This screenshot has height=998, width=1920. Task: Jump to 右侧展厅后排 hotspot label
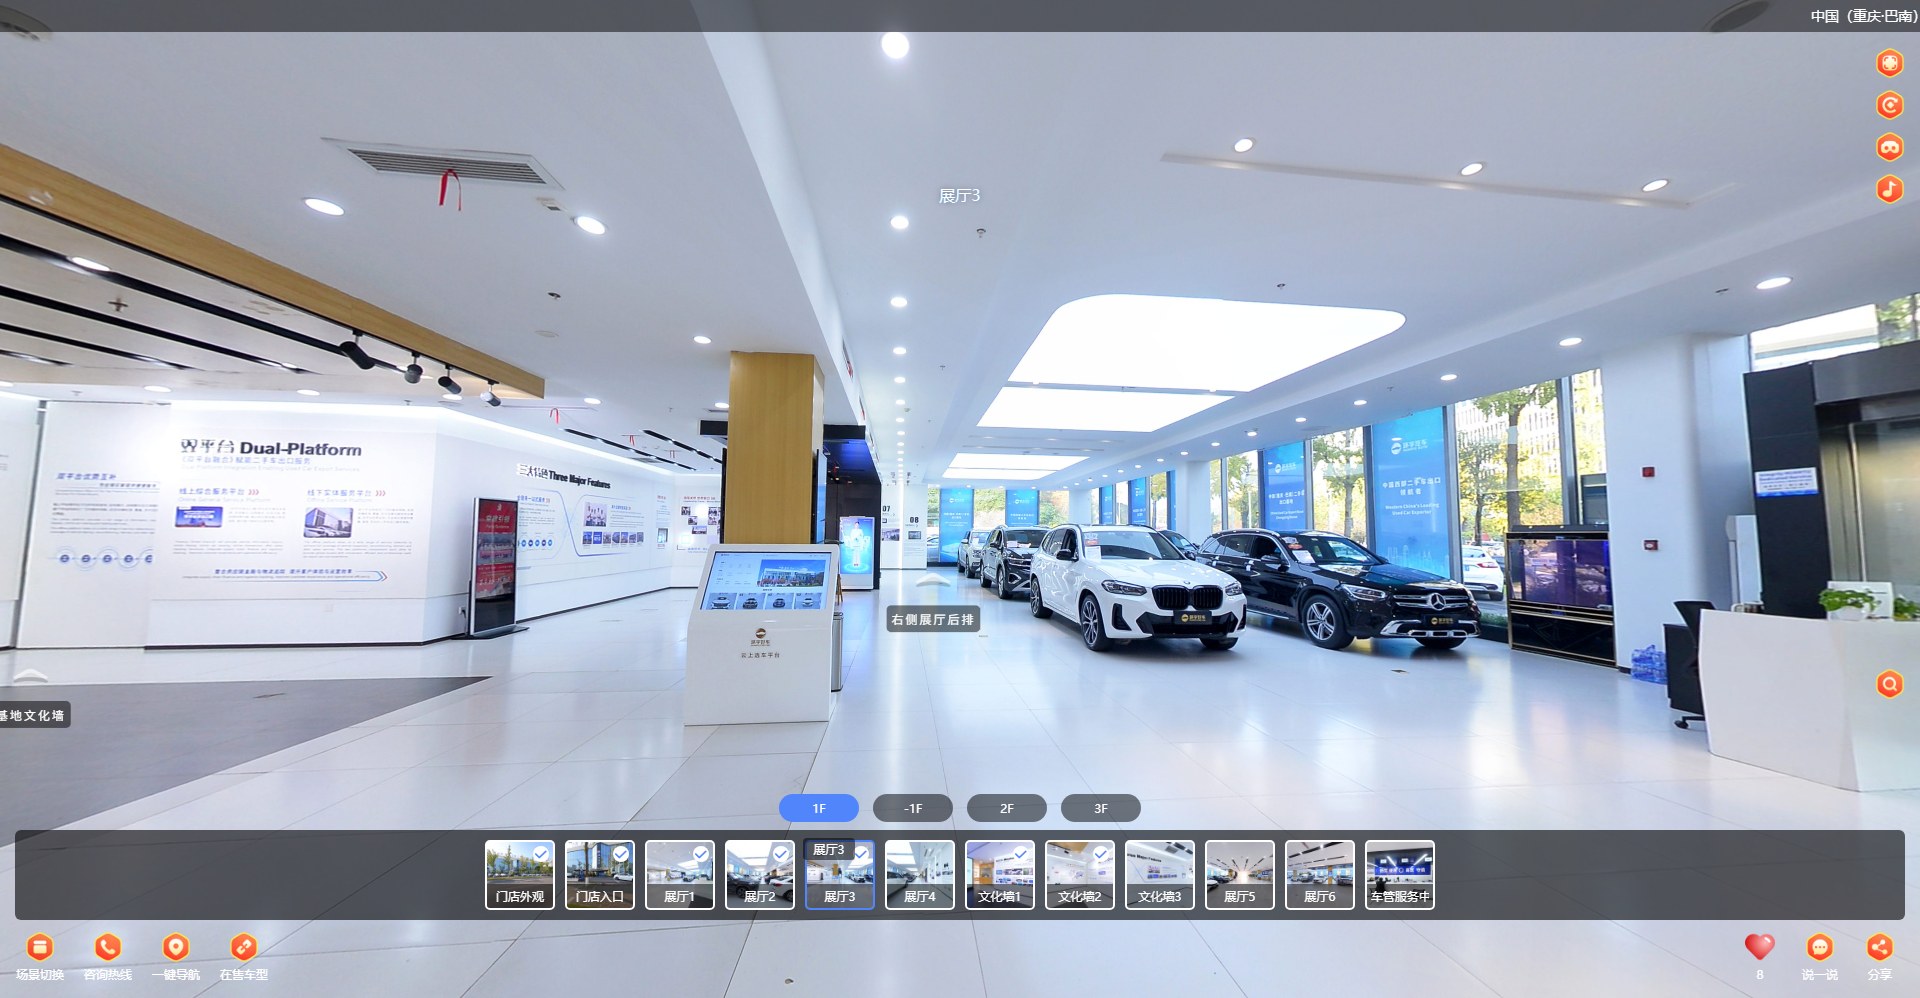pos(932,619)
